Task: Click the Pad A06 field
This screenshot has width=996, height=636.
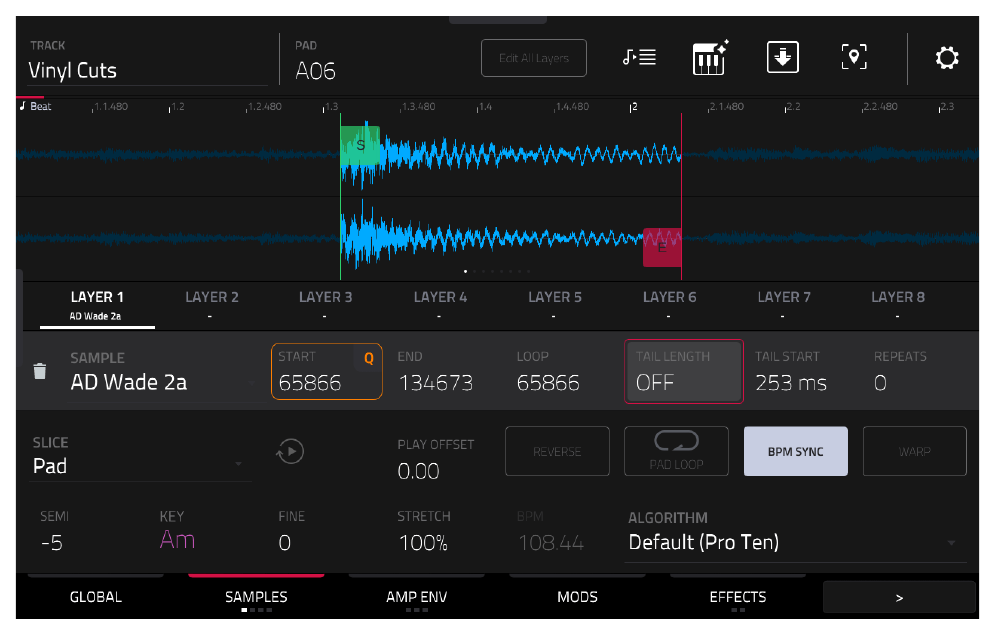Action: [x=316, y=61]
